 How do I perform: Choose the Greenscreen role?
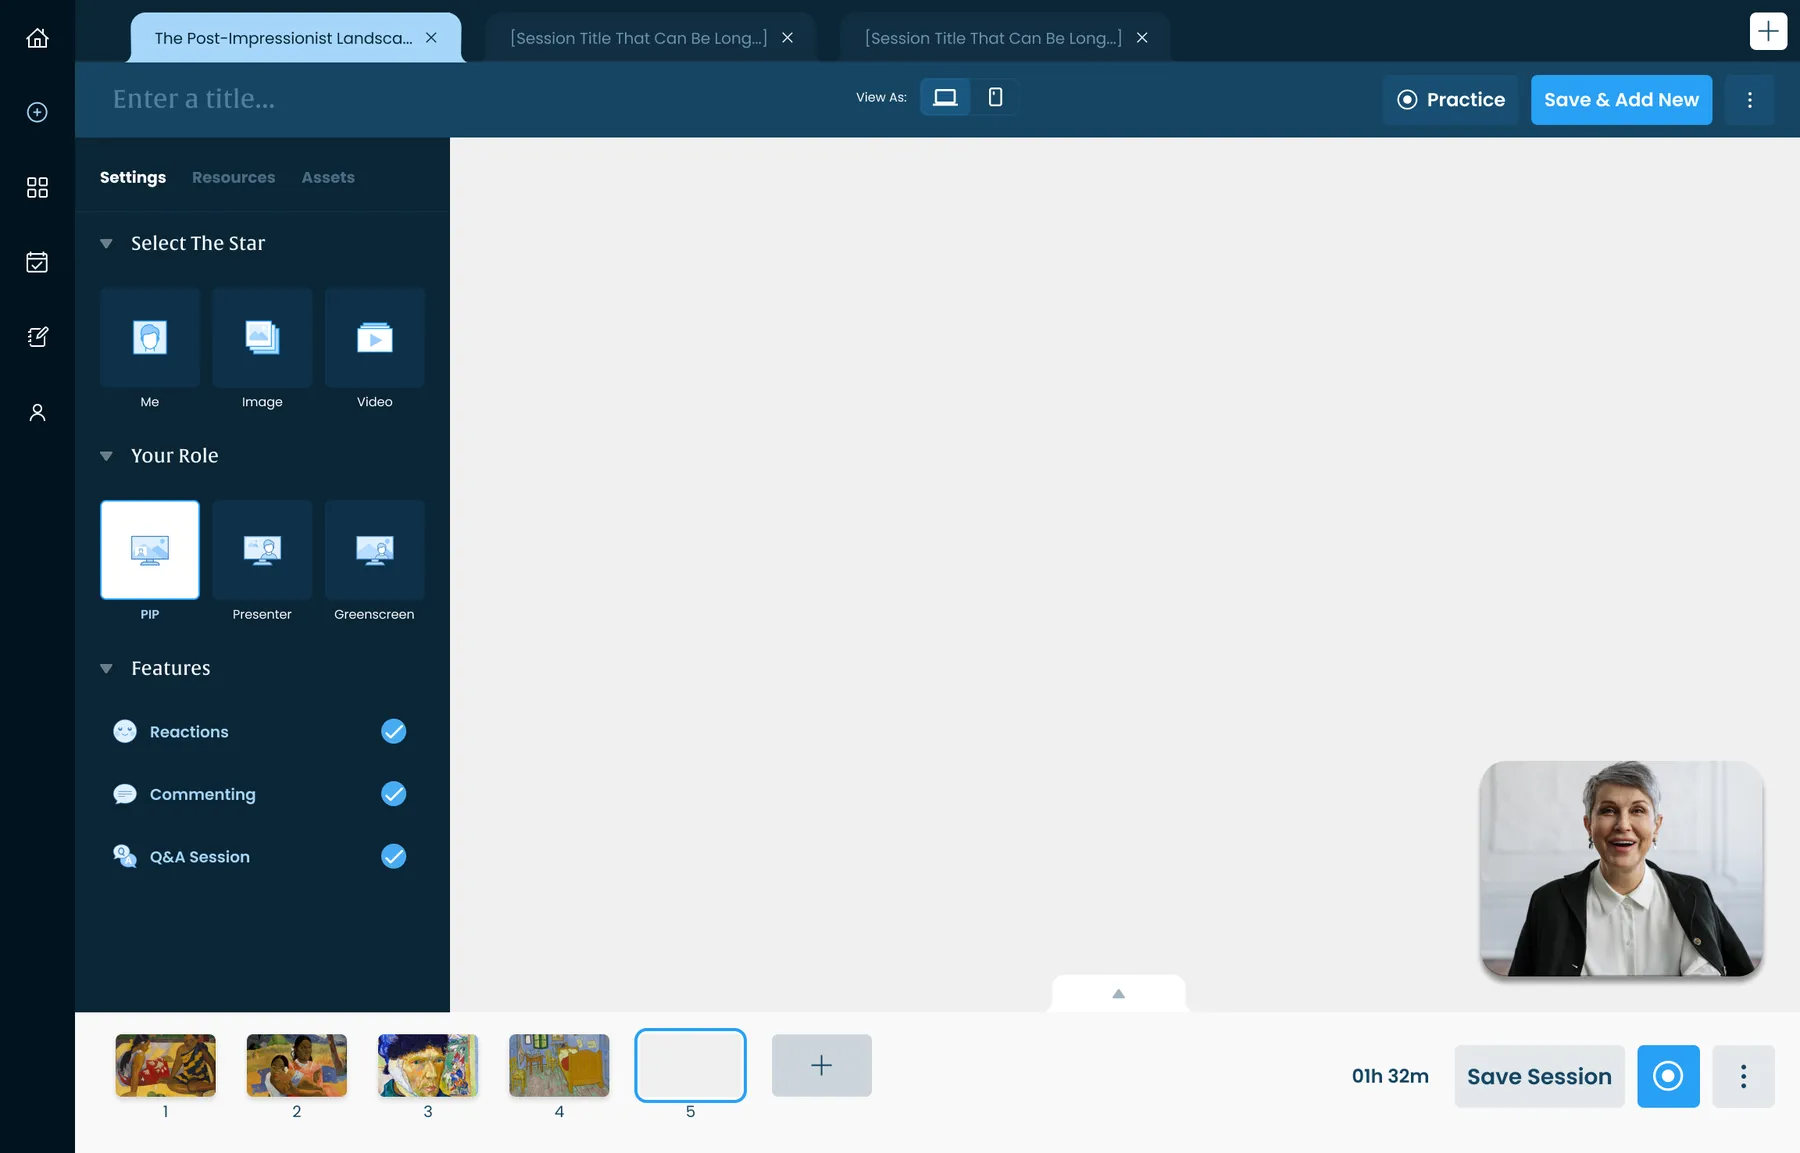tap(374, 550)
